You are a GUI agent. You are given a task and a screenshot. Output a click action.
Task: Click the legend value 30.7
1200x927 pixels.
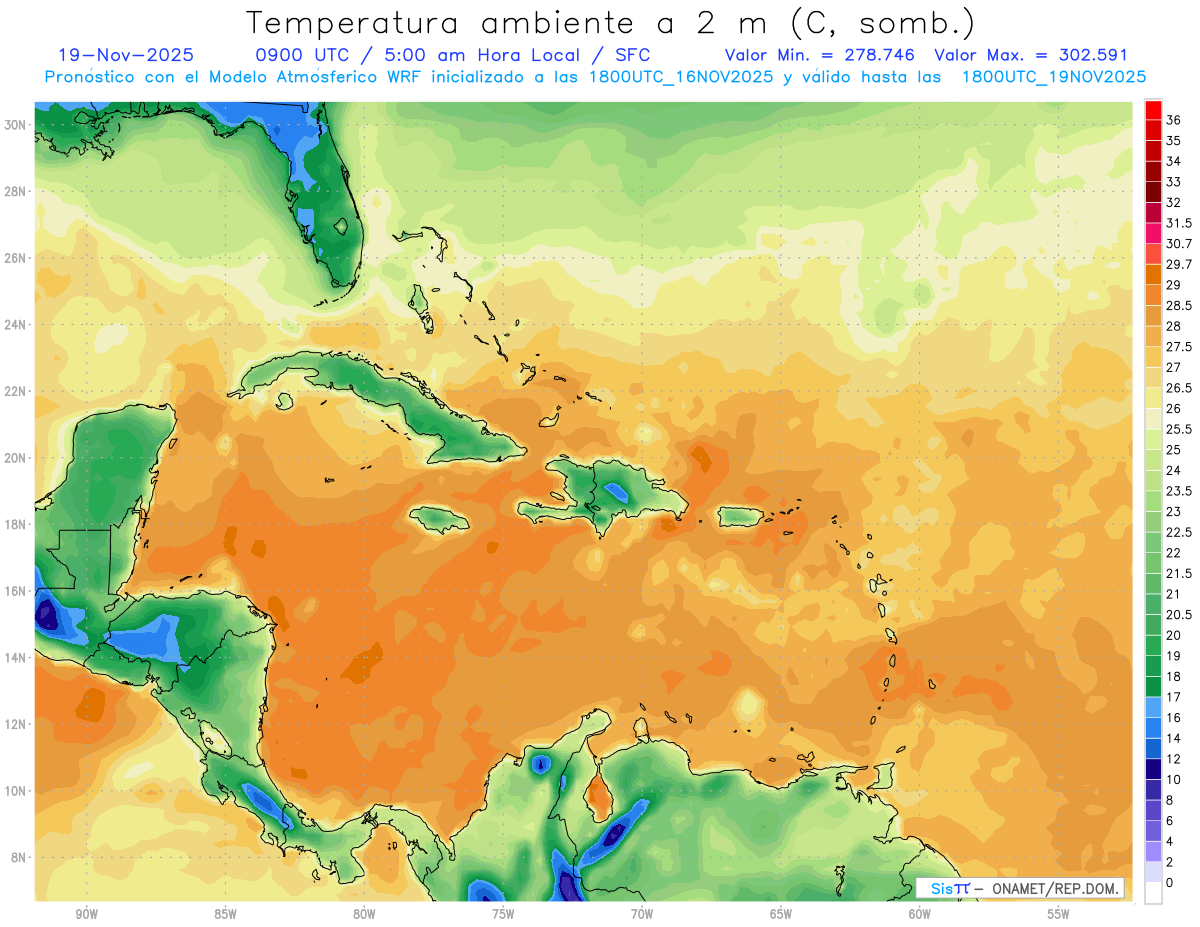tap(1180, 244)
